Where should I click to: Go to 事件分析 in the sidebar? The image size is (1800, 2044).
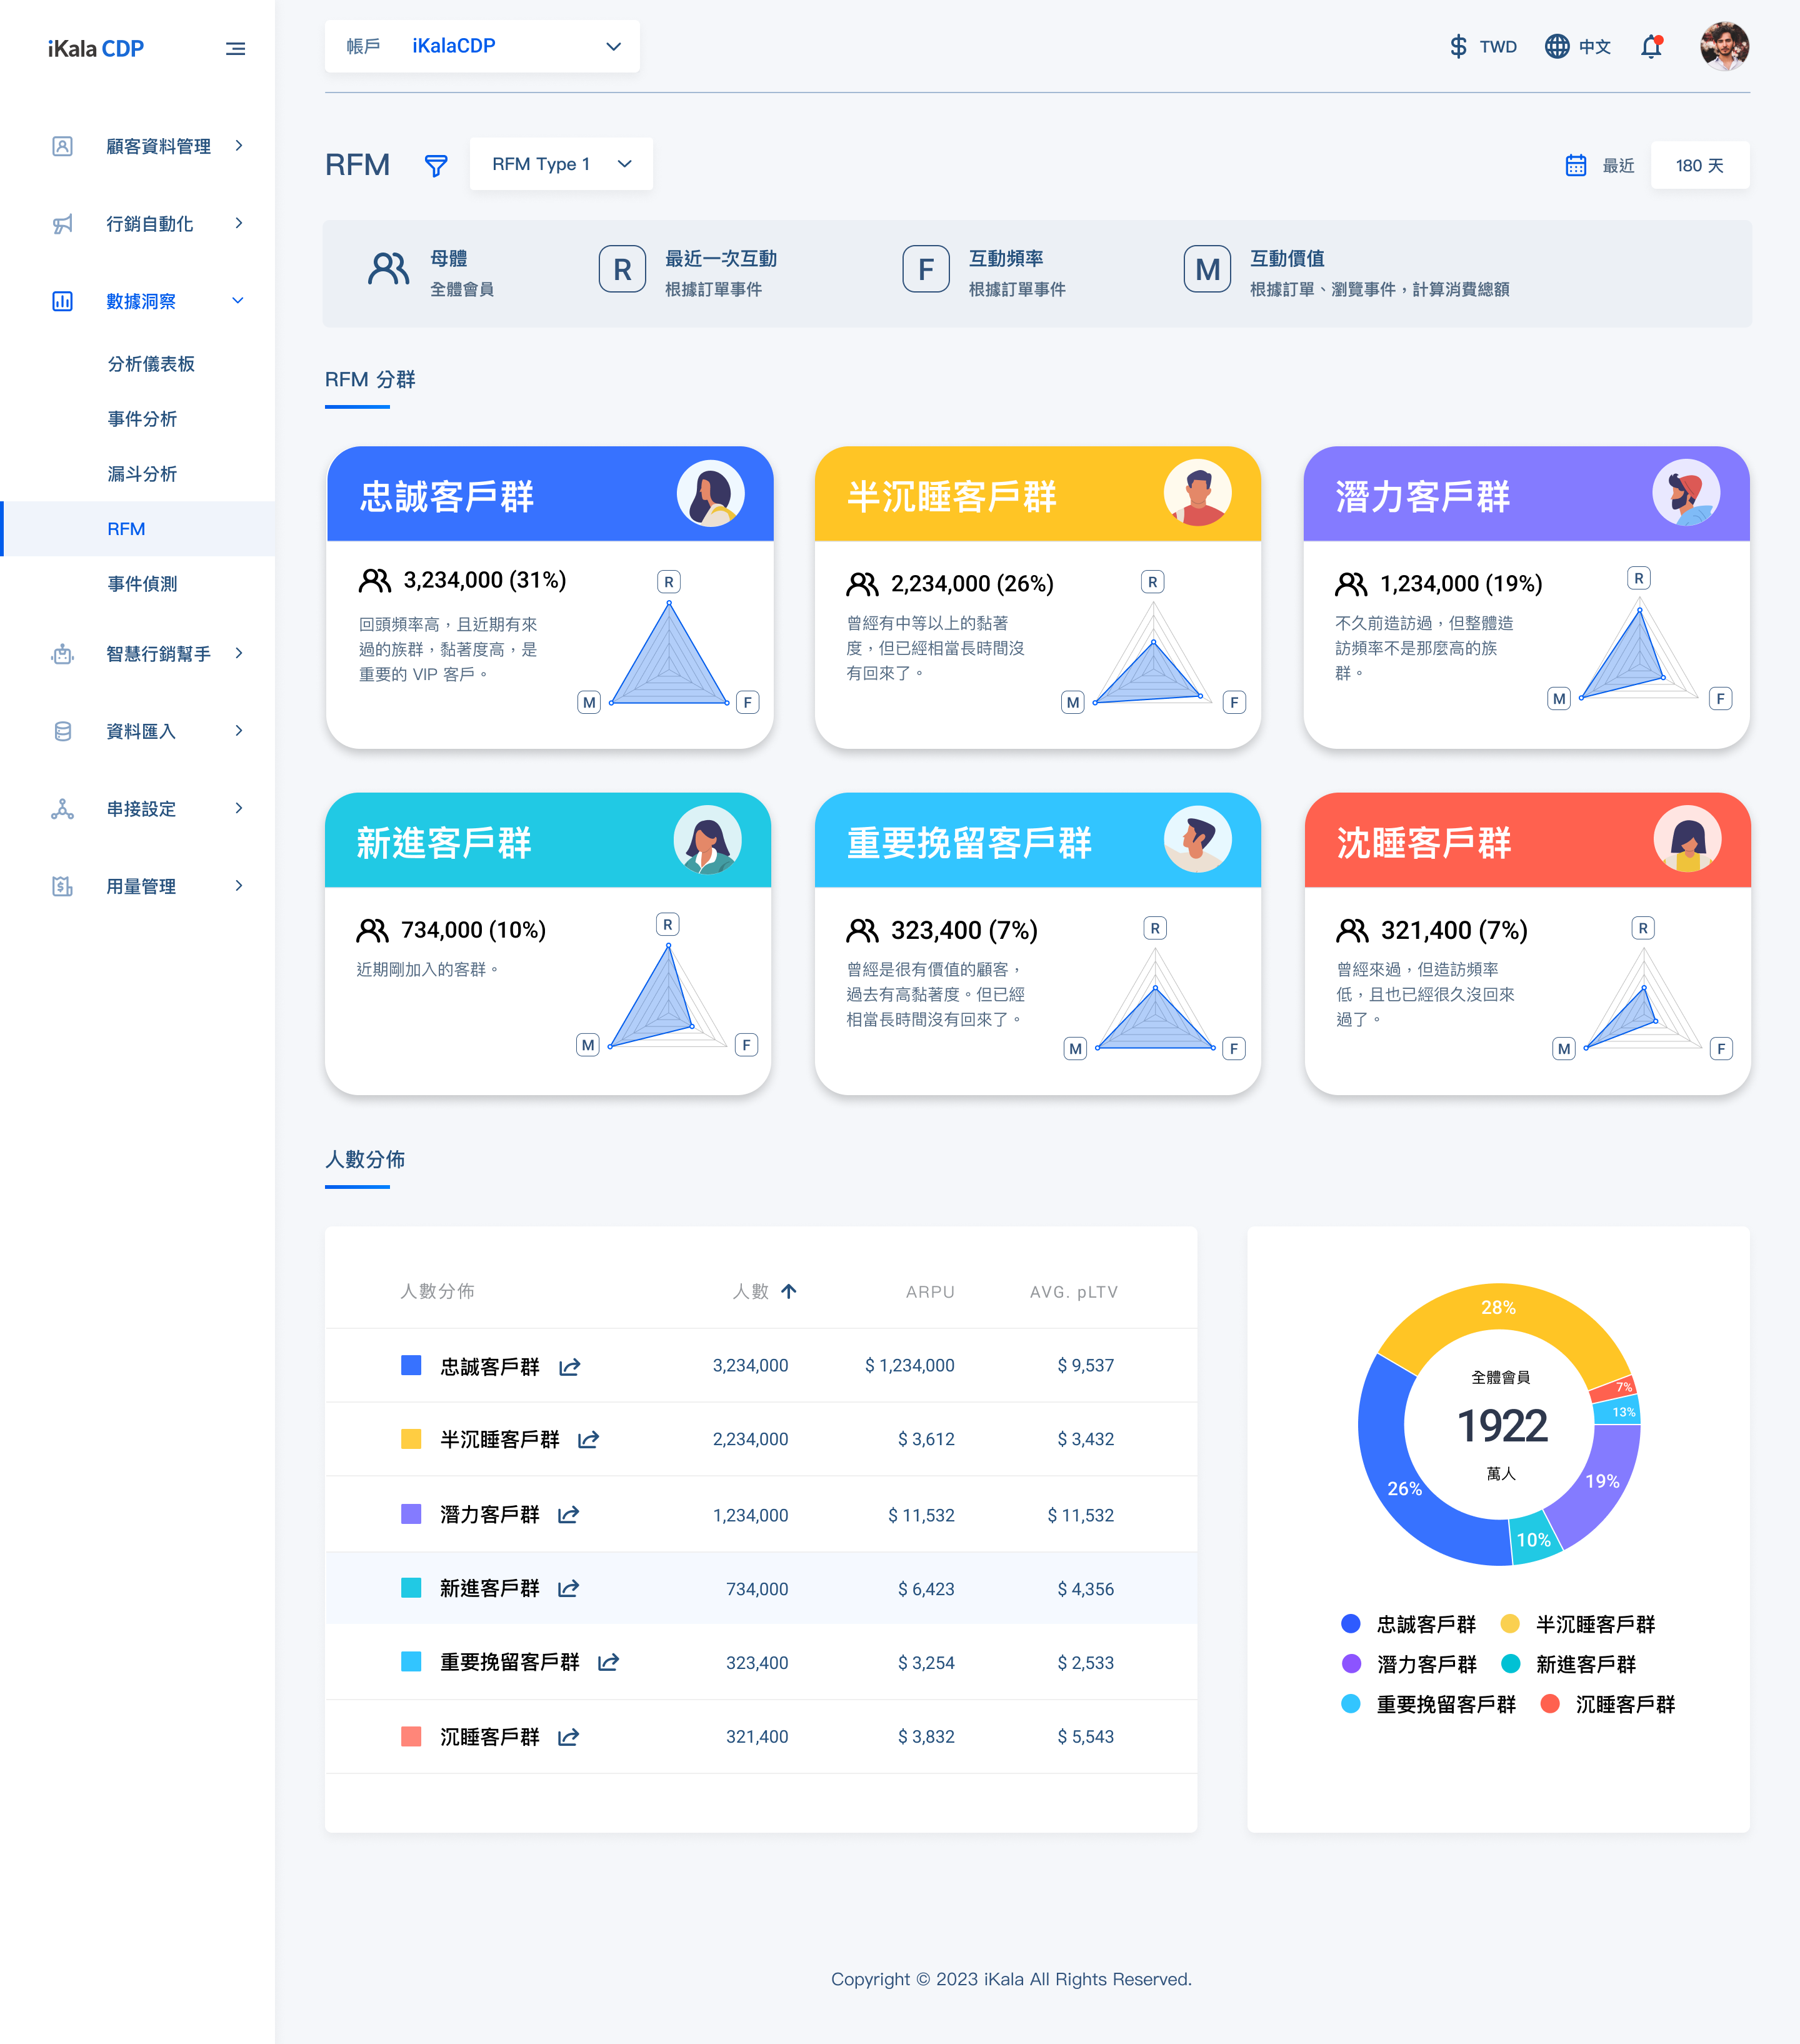pos(142,419)
